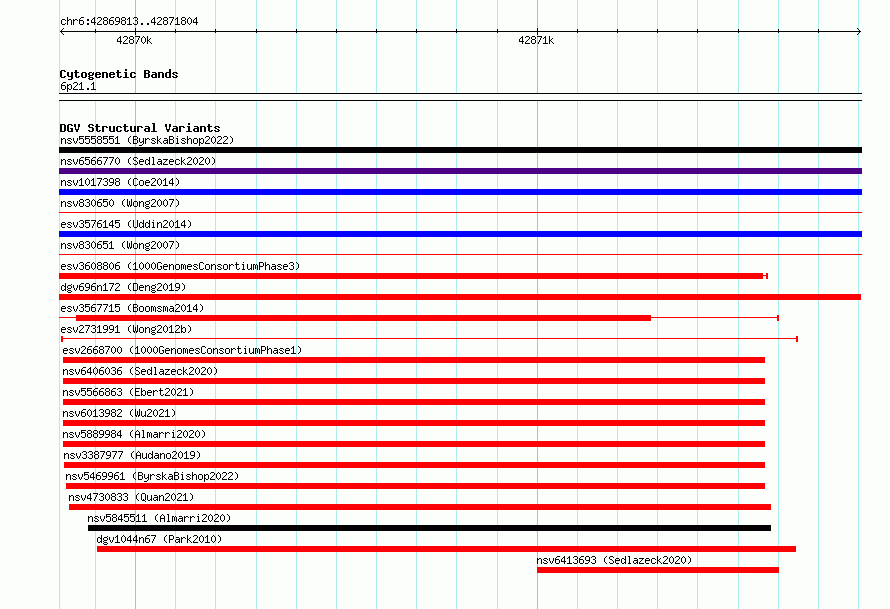890x609 pixels.
Task: Click the purple bar of nsv6566770
Action: point(460,171)
